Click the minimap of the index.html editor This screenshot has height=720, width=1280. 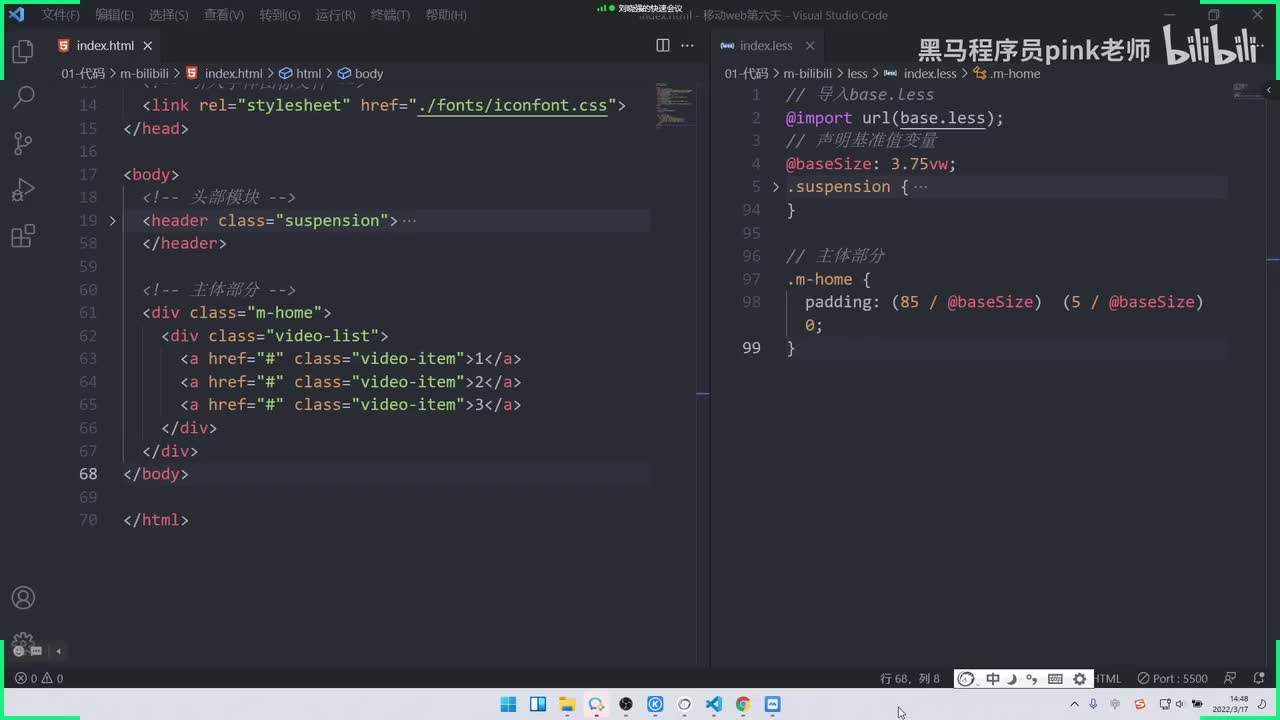[676, 104]
